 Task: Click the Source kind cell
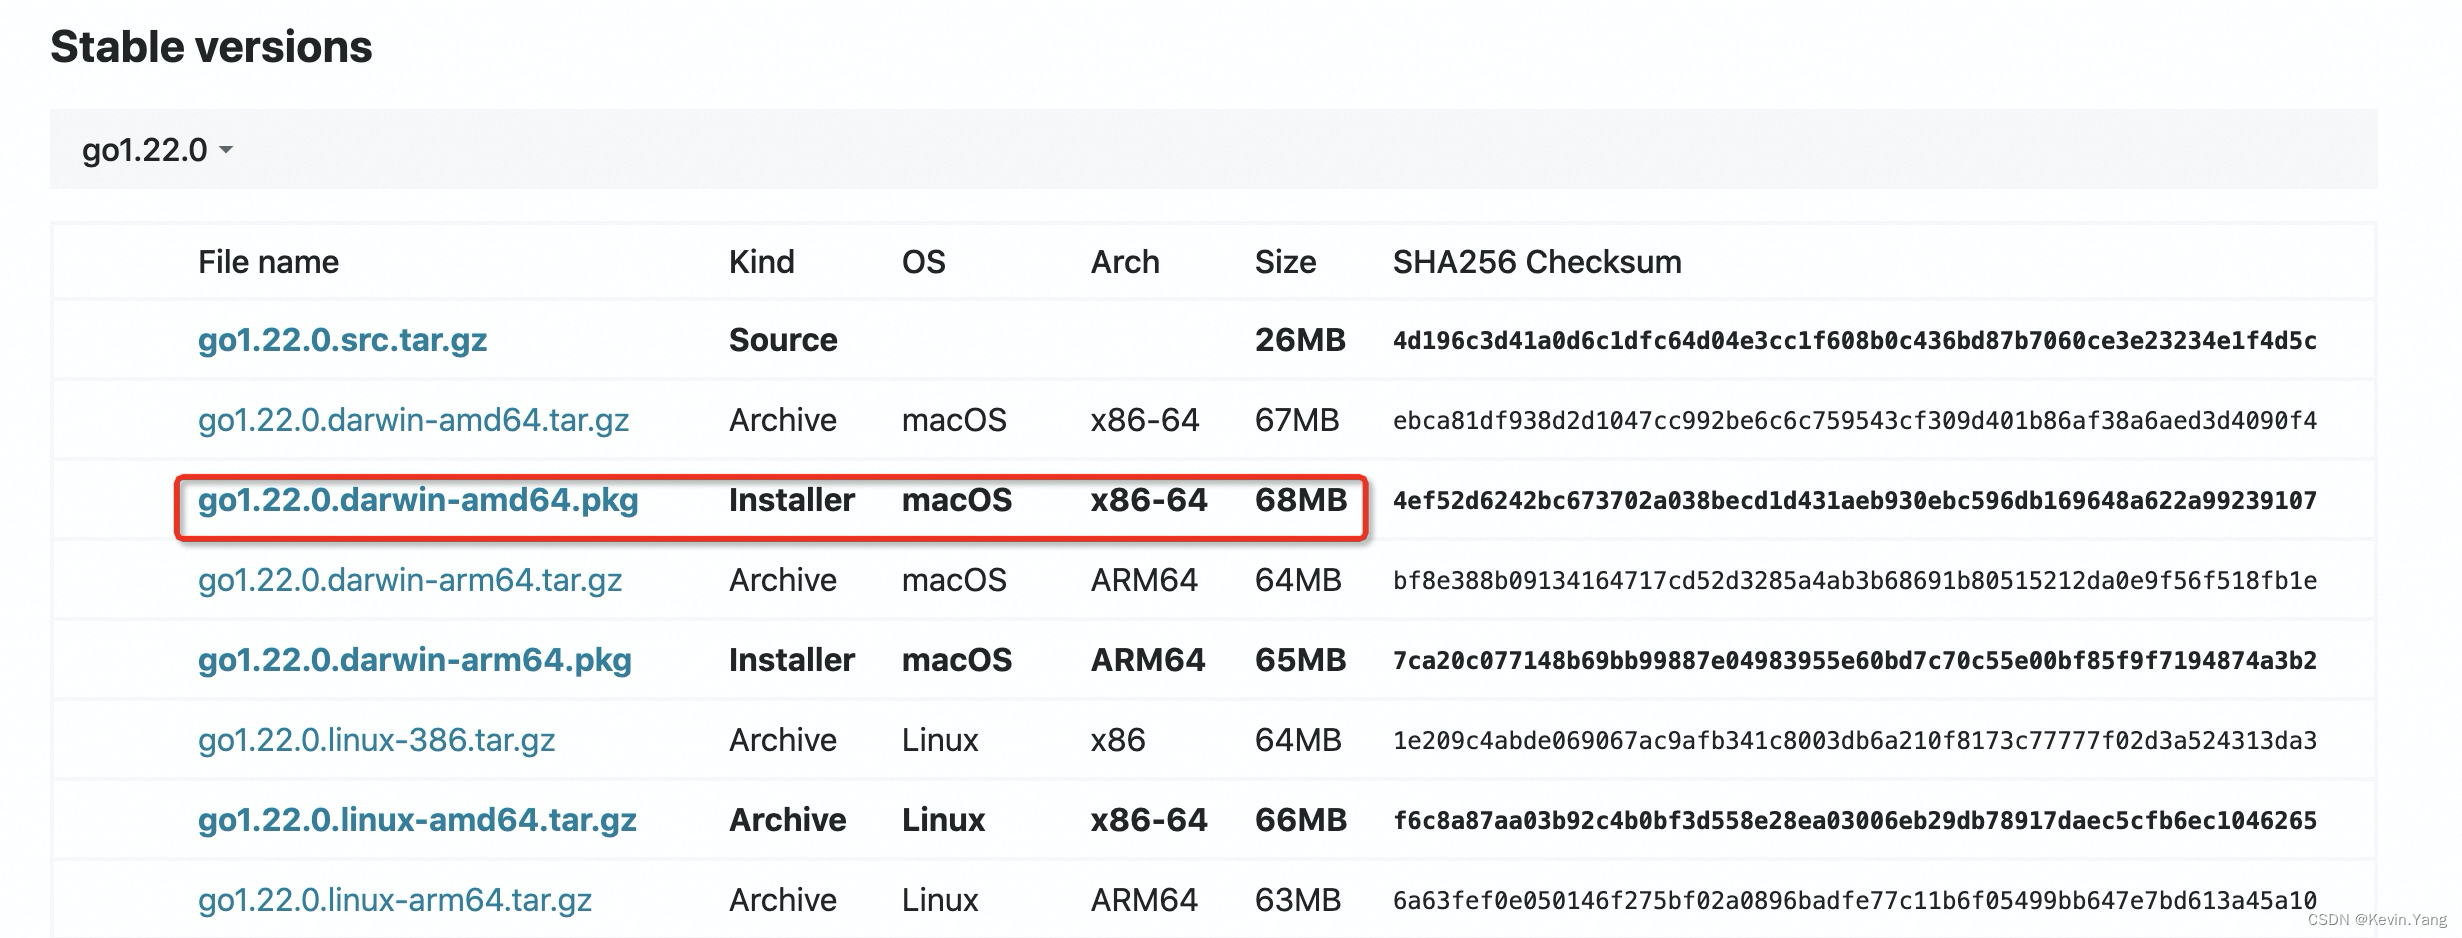point(783,340)
